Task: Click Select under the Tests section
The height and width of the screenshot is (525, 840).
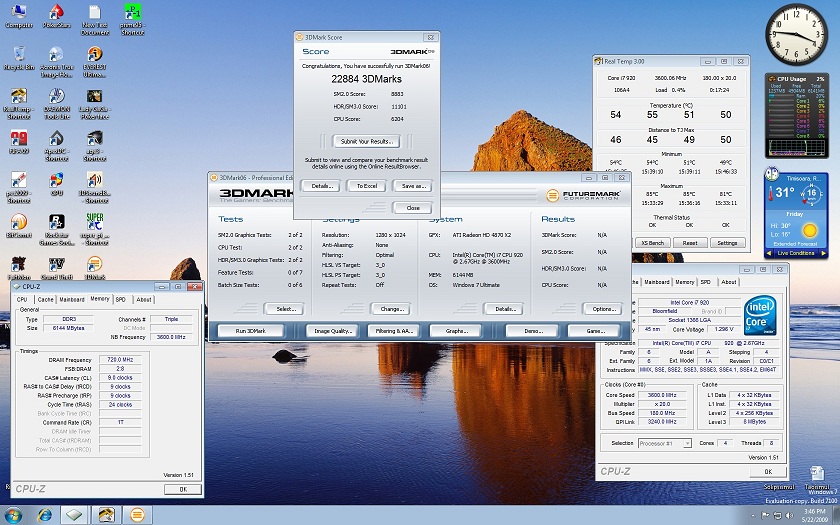Action: (284, 309)
